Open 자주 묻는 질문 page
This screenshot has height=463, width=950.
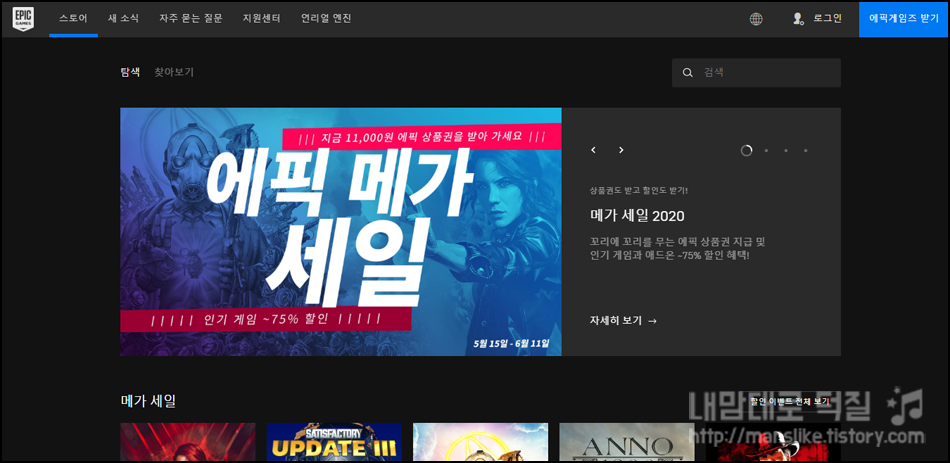point(191,18)
